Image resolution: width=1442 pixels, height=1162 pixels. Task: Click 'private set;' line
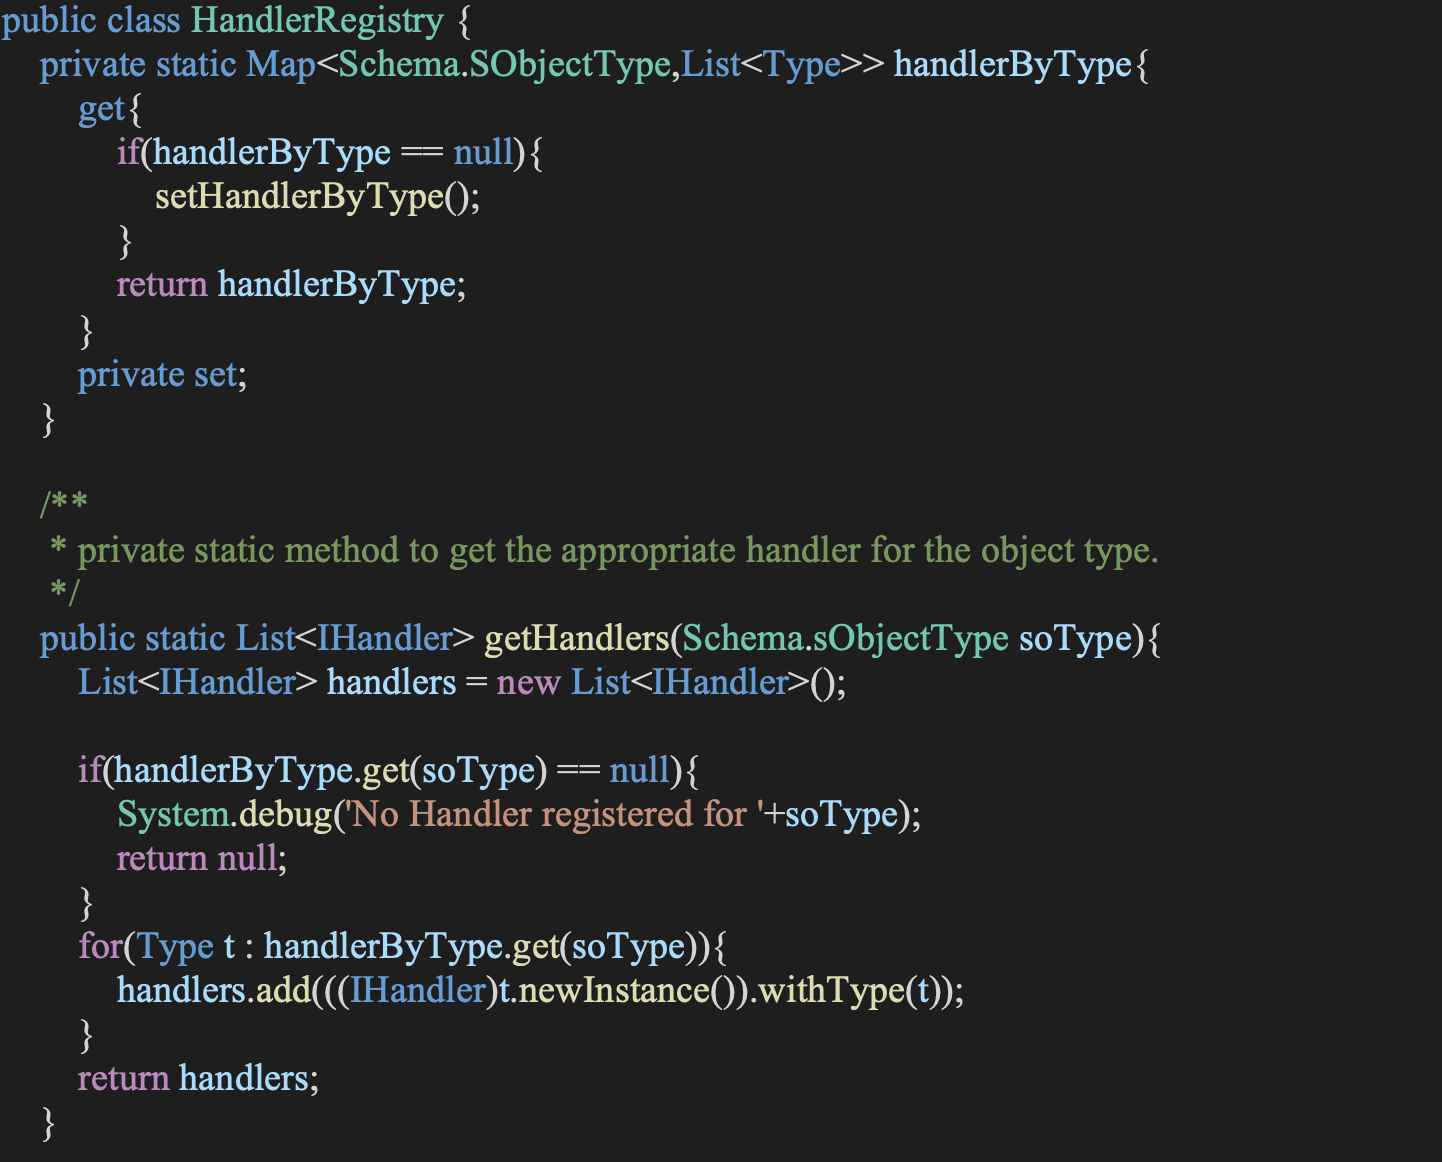click(x=162, y=375)
